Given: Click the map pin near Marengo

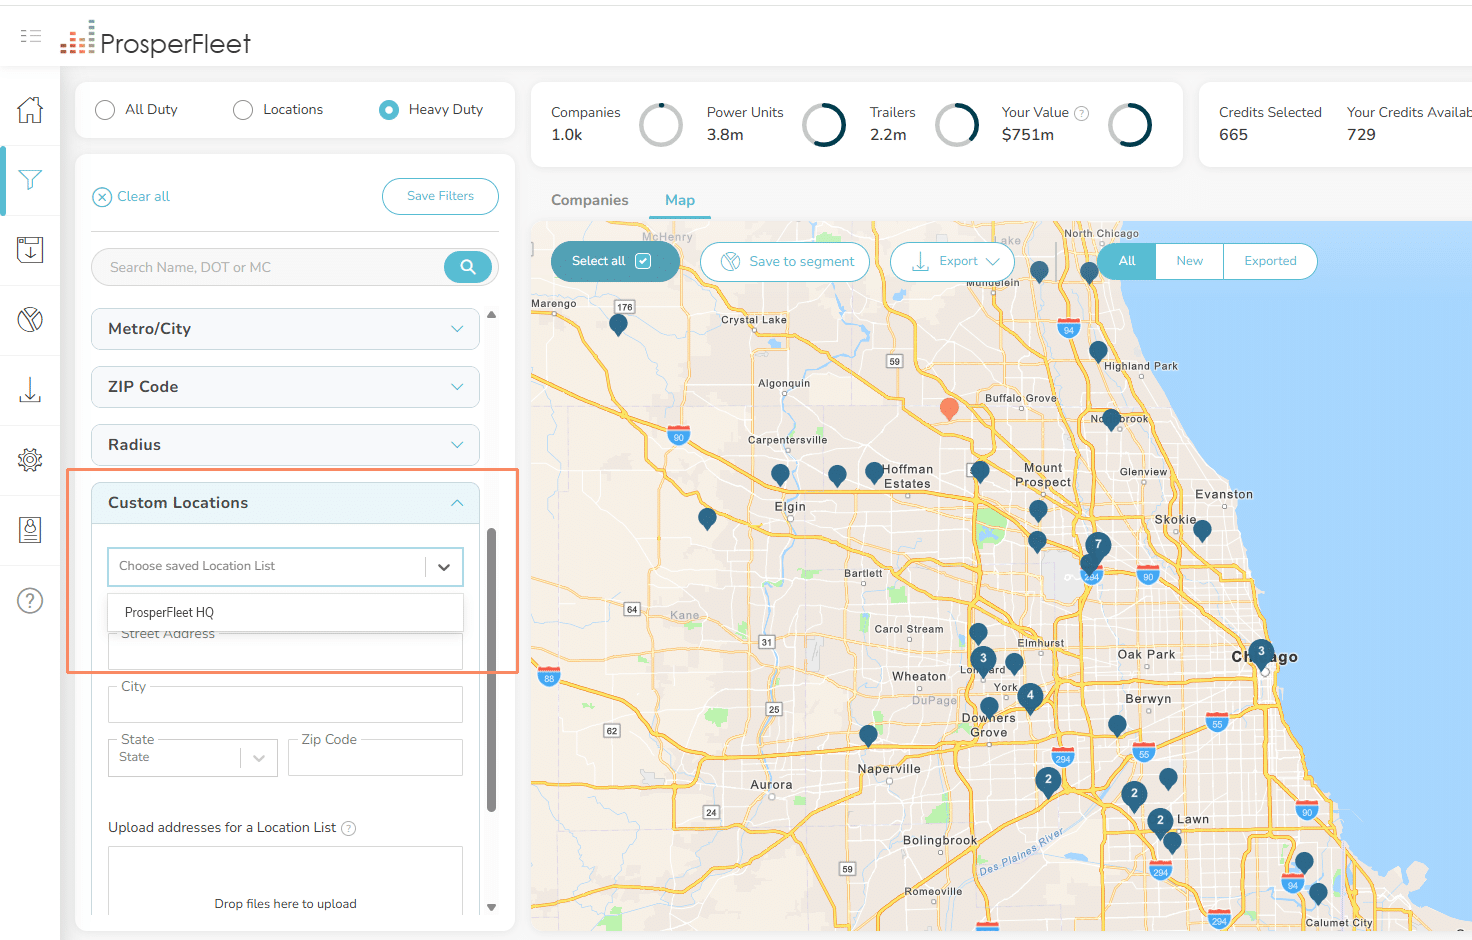Looking at the screenshot, I should tap(618, 325).
